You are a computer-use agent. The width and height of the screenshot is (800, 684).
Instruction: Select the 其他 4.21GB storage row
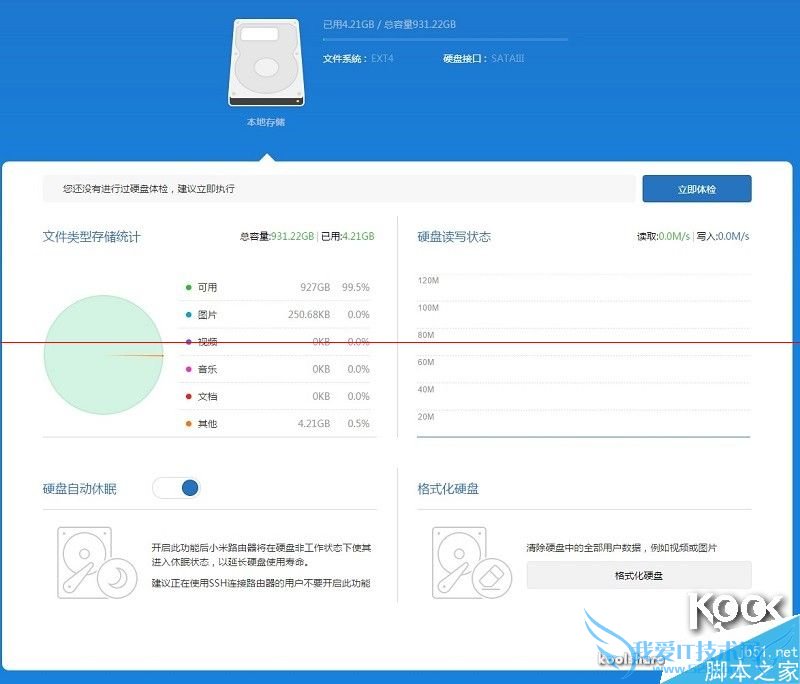tap(277, 424)
